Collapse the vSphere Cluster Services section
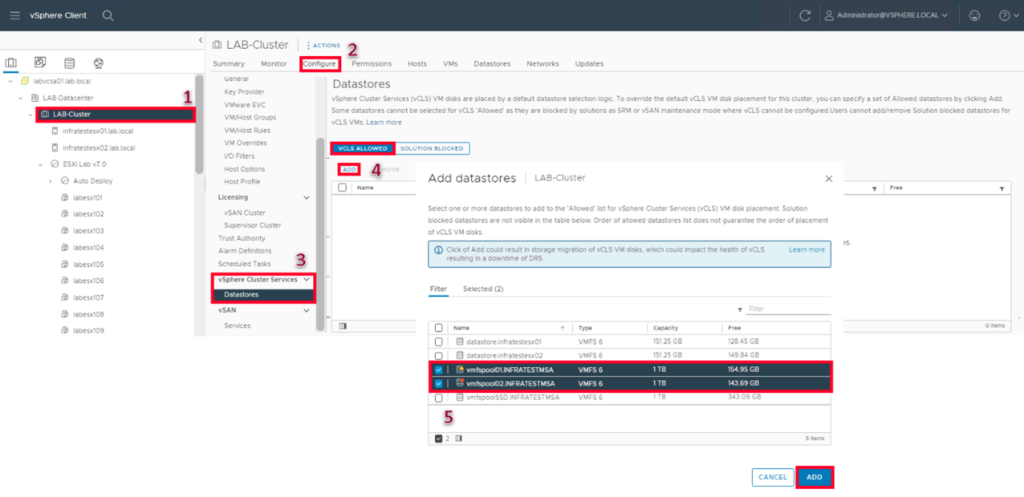The image size is (1024, 497). coord(306,280)
